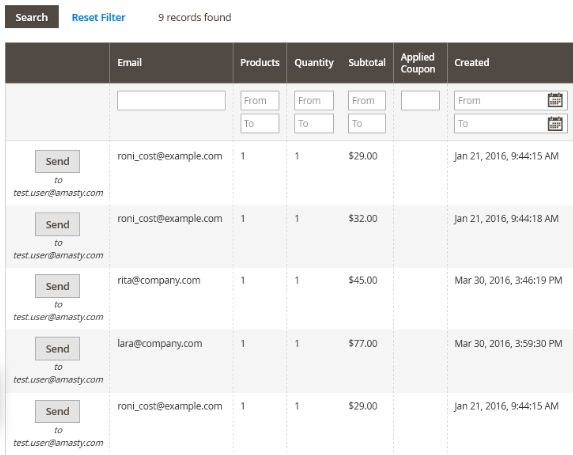Sort by the Created column header
Viewport: 573px width, 455px height.
[x=472, y=62]
